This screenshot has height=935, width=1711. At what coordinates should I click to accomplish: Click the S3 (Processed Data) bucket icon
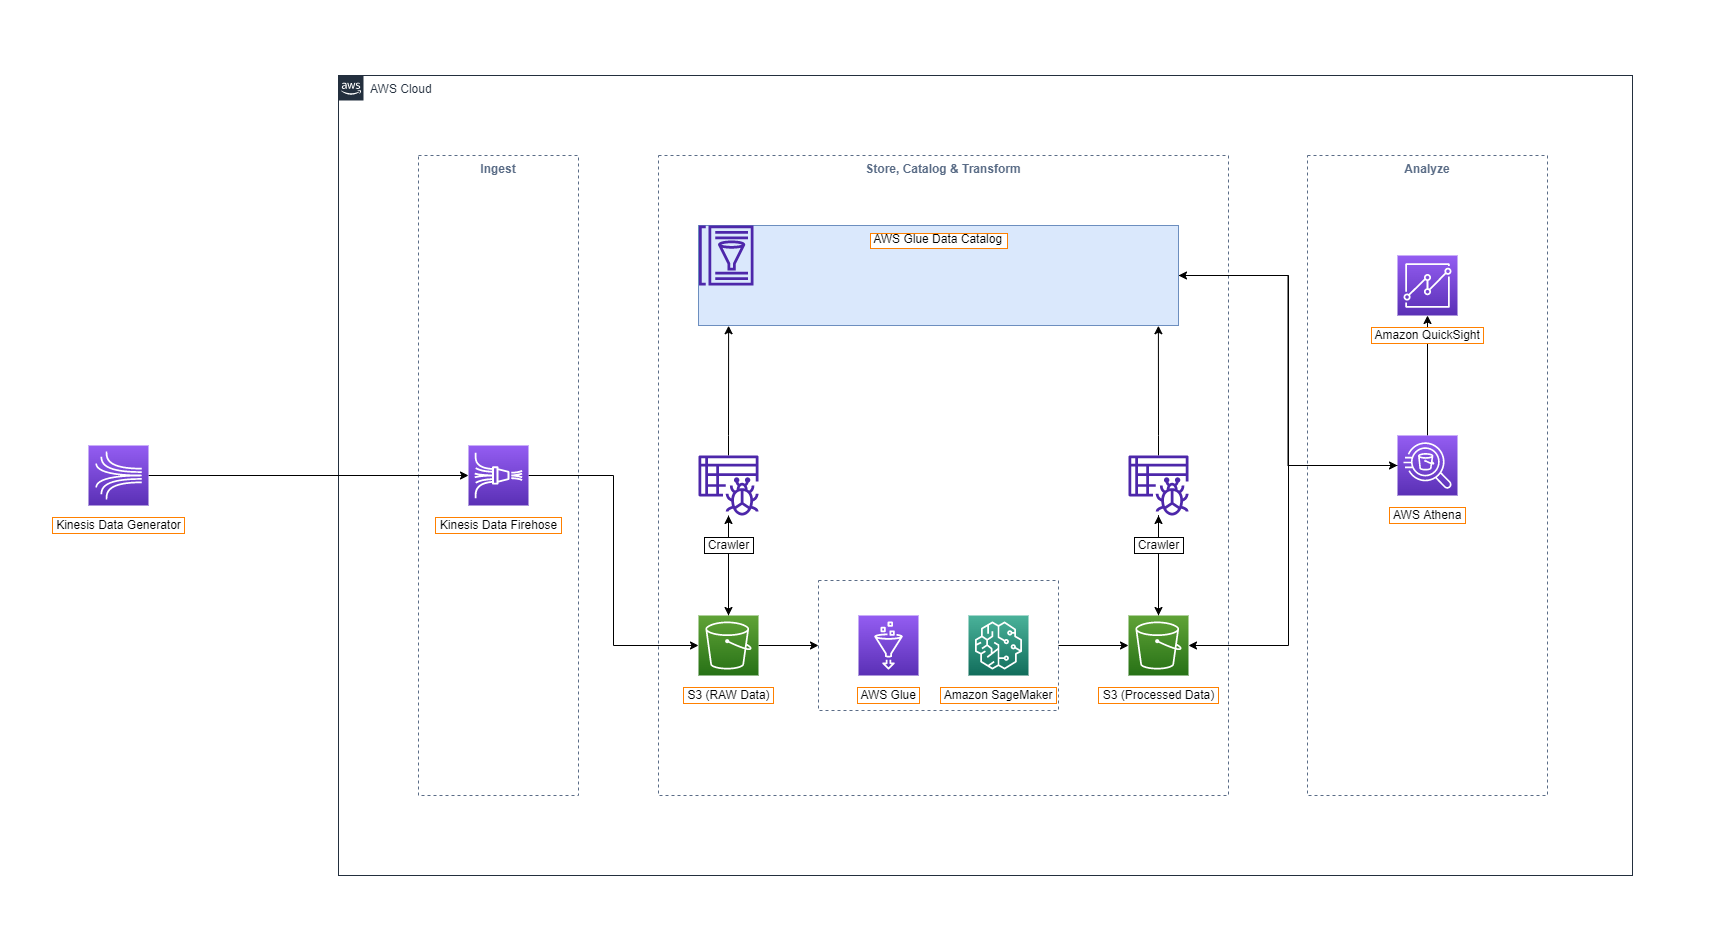click(1158, 645)
